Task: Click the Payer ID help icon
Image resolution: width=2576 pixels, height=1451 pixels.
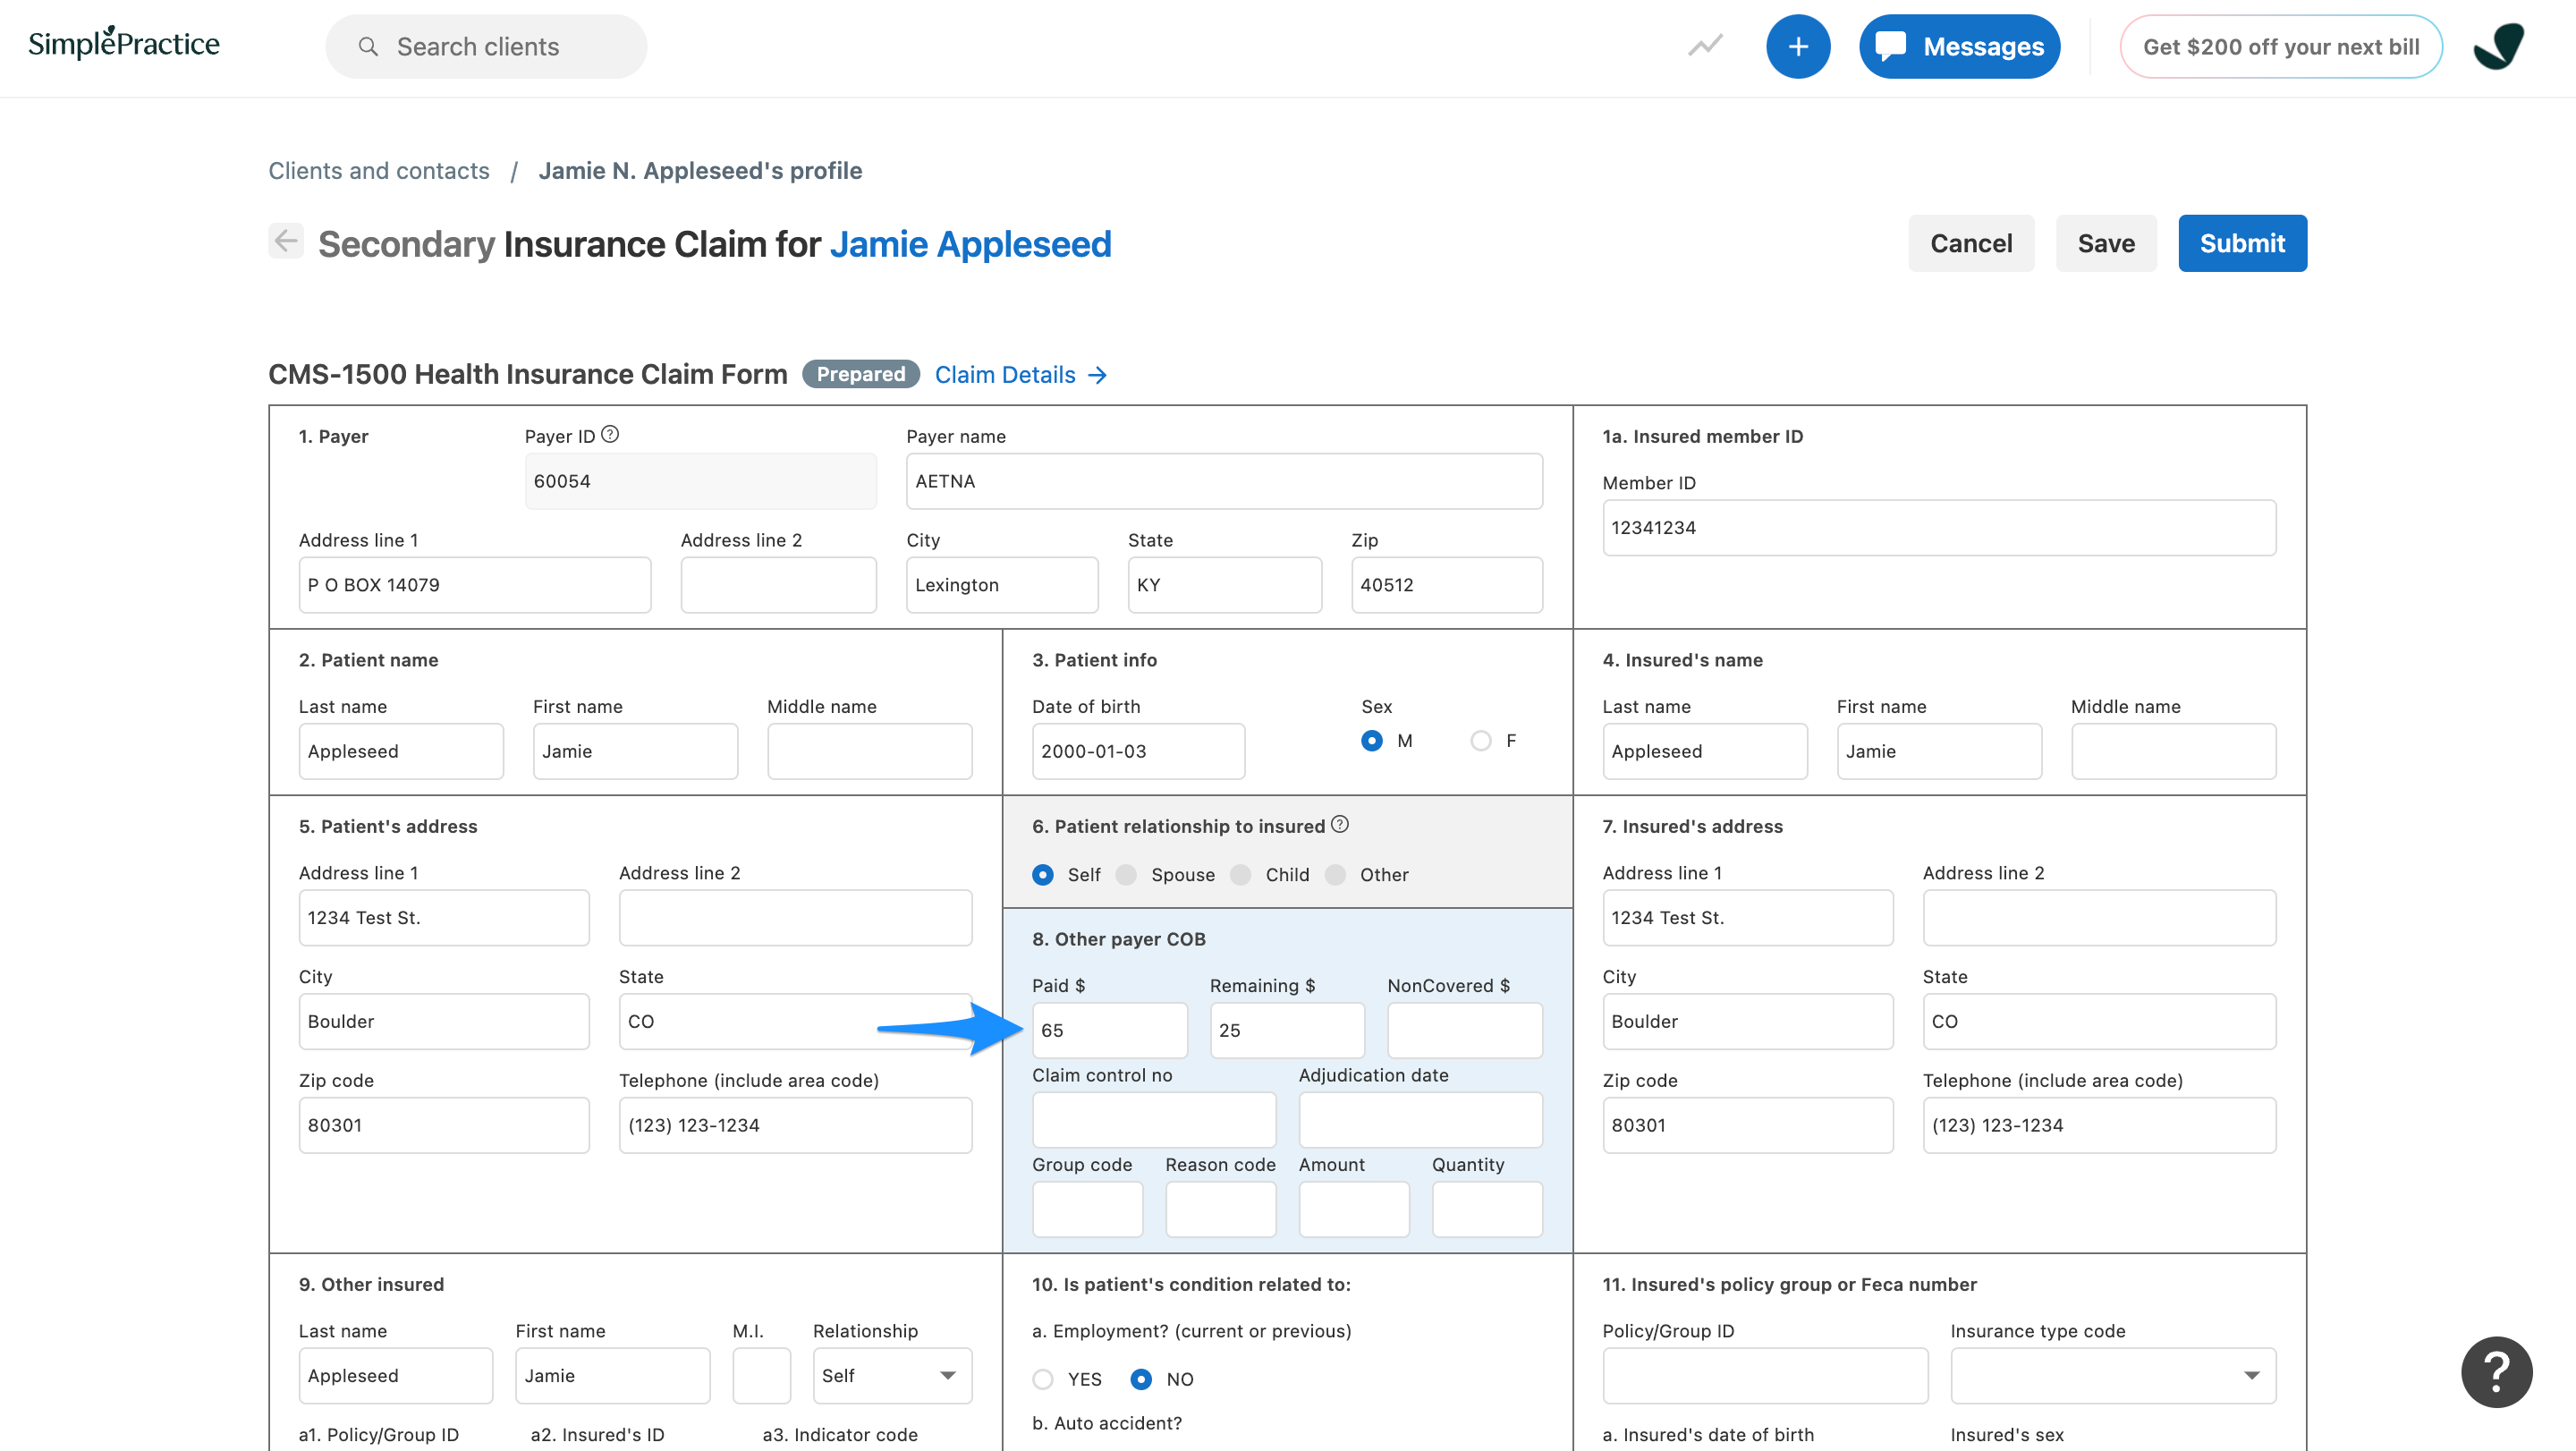Action: [x=610, y=434]
